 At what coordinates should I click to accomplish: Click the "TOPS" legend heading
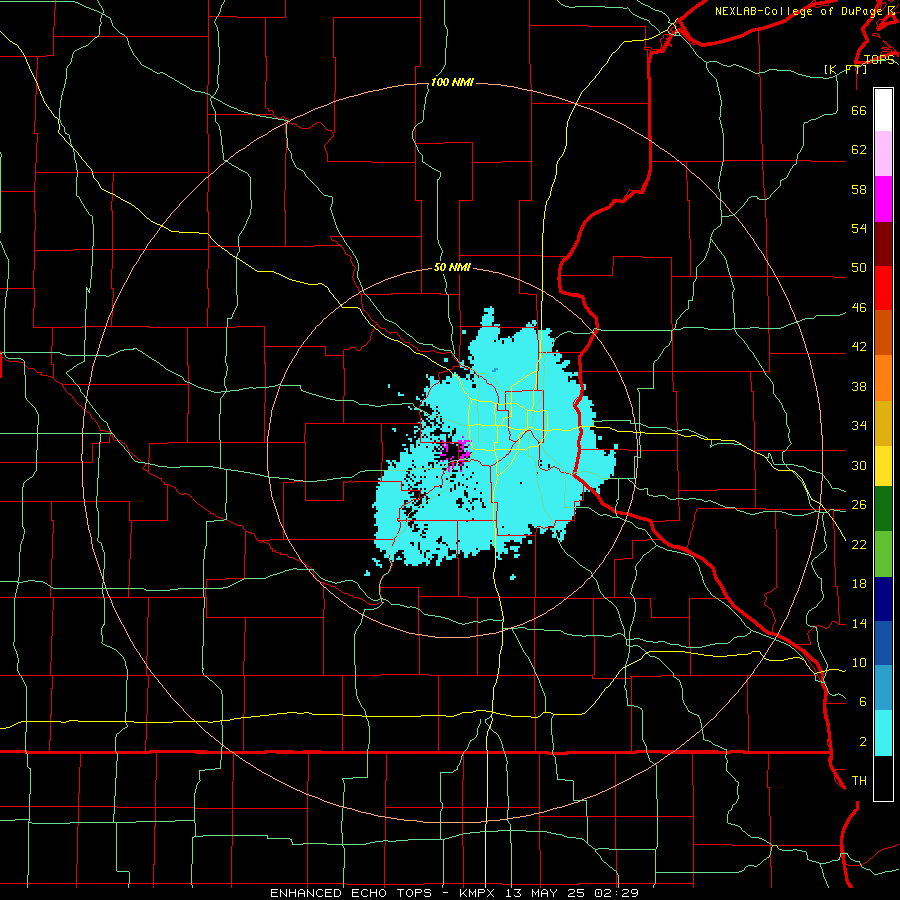[879, 60]
